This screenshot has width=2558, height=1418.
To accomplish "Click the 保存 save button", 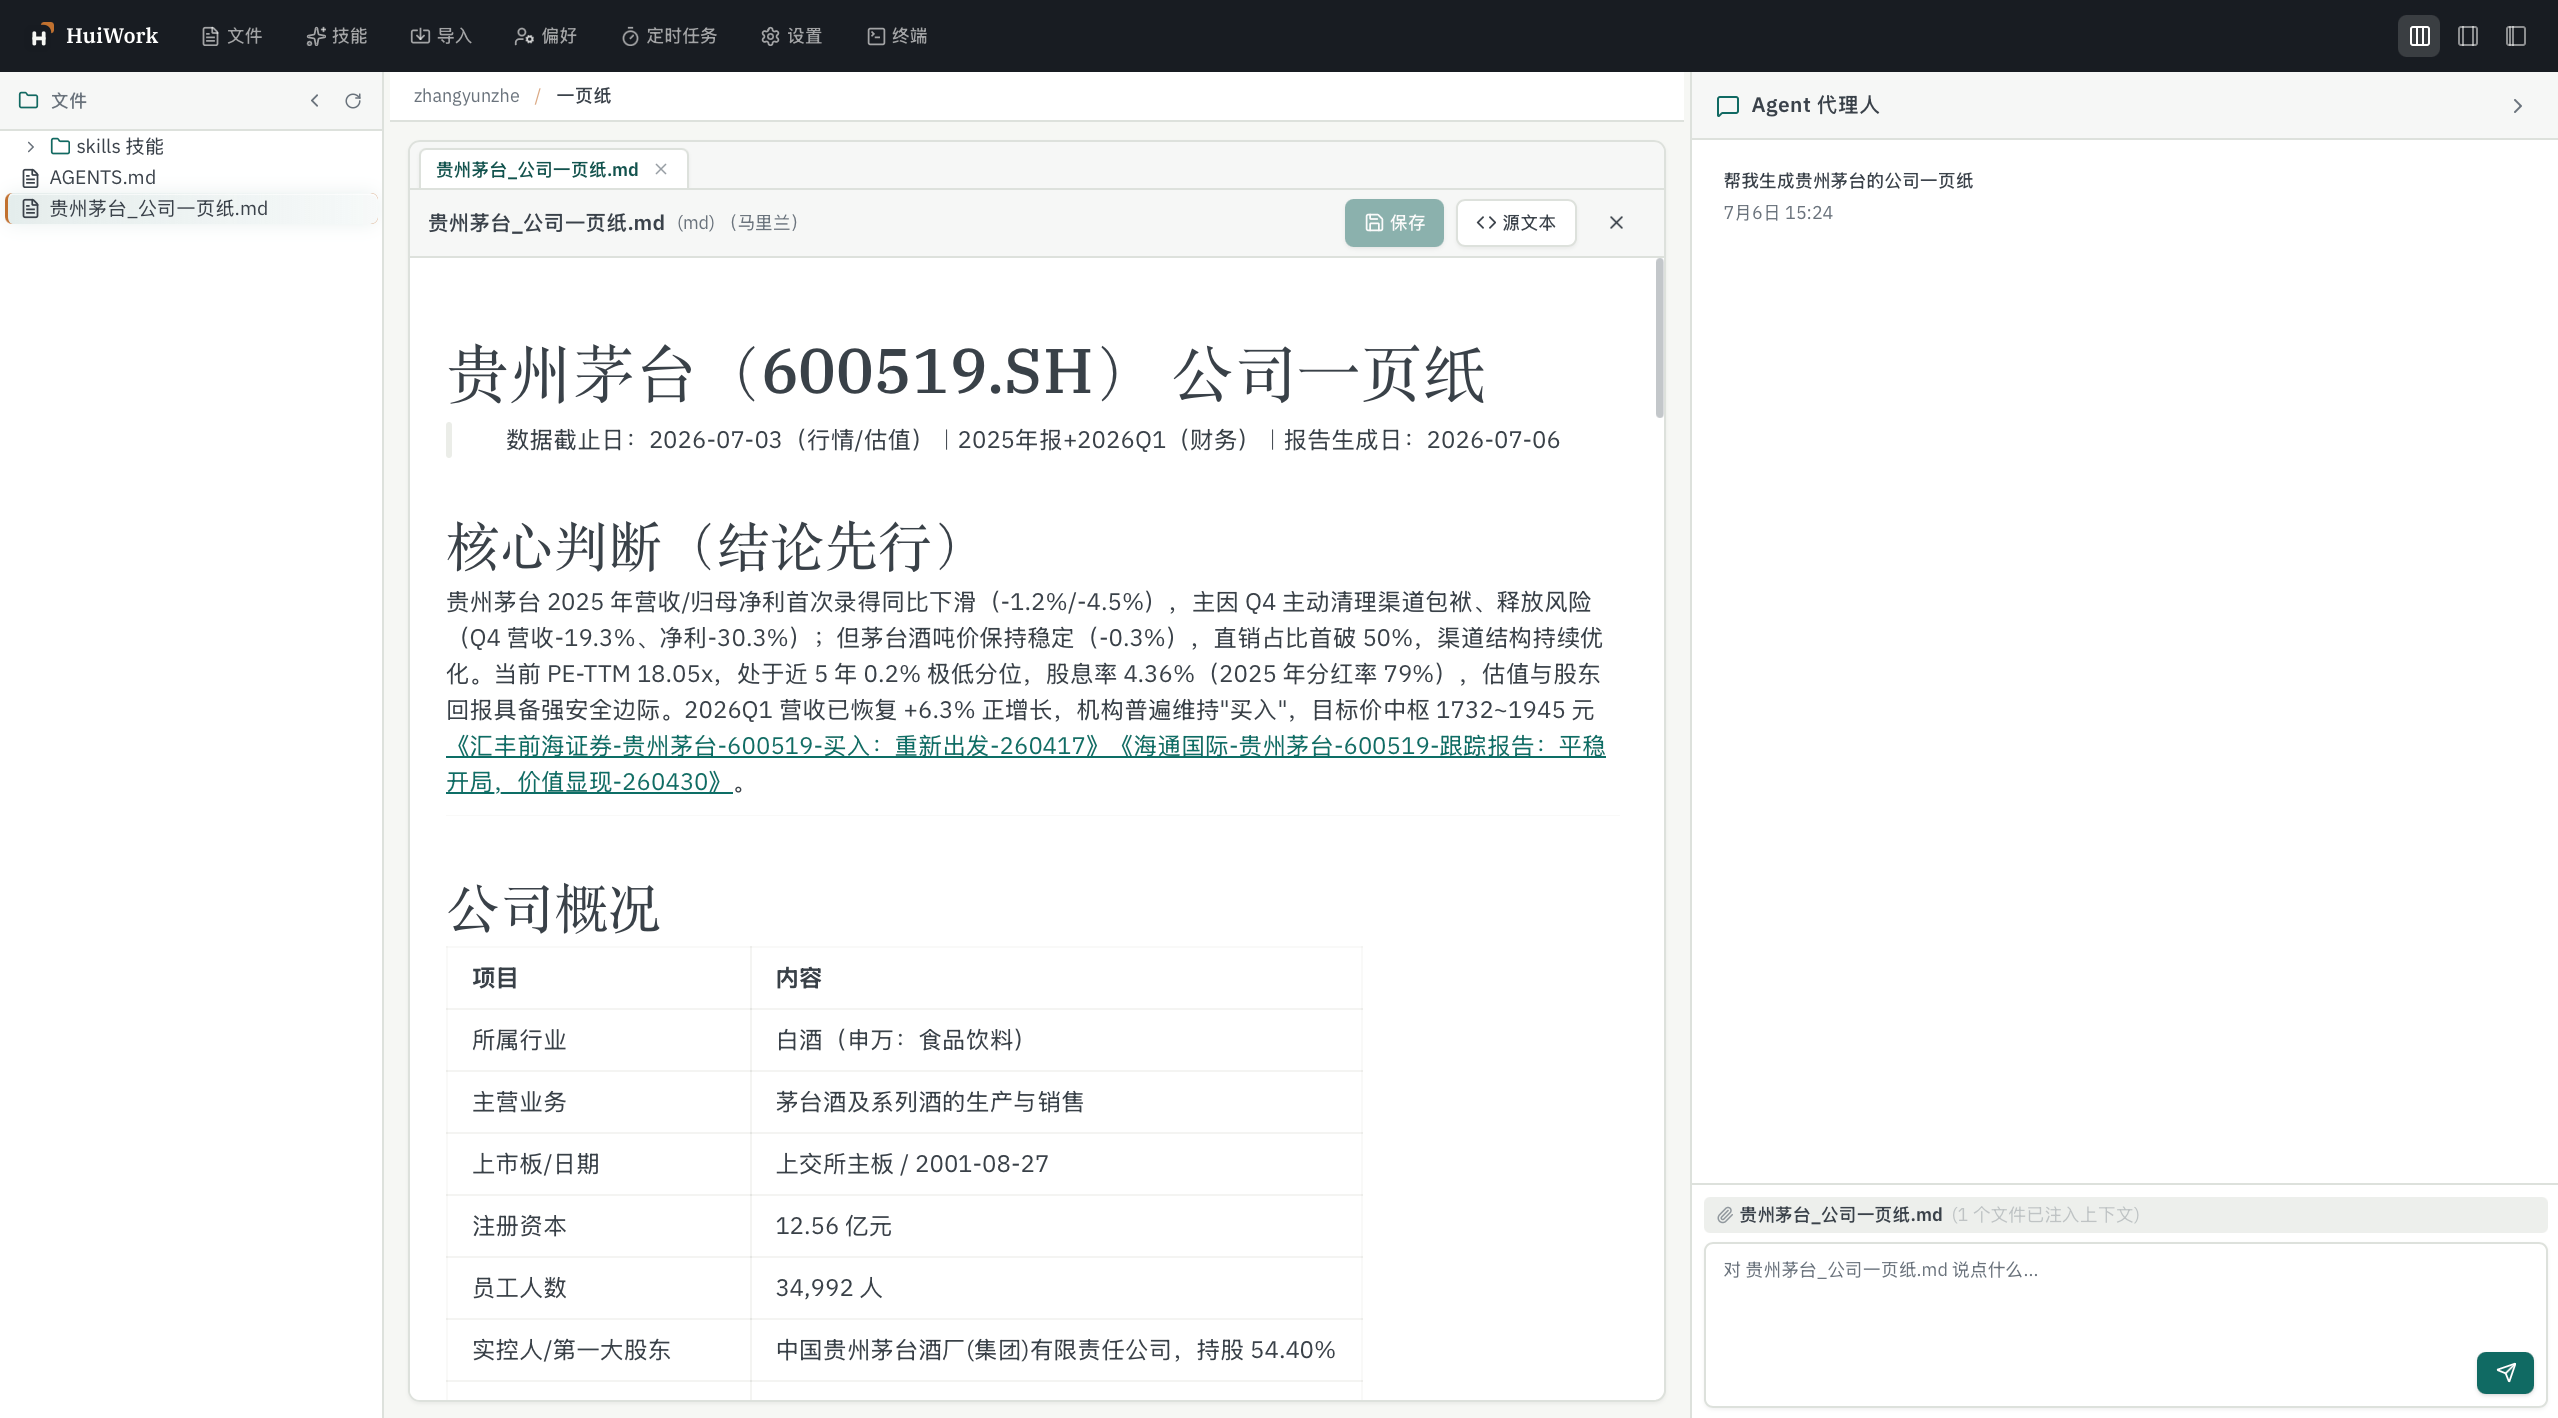I will click(x=1394, y=222).
